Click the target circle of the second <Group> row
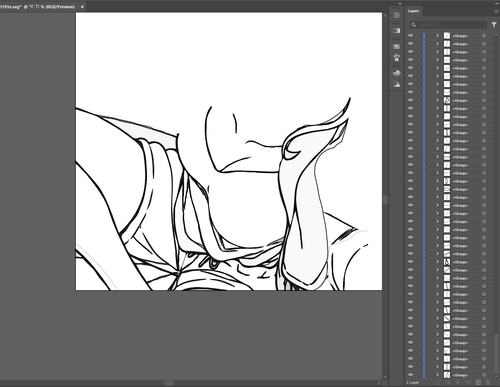Screen dimensions: 500x387 click(x=484, y=44)
